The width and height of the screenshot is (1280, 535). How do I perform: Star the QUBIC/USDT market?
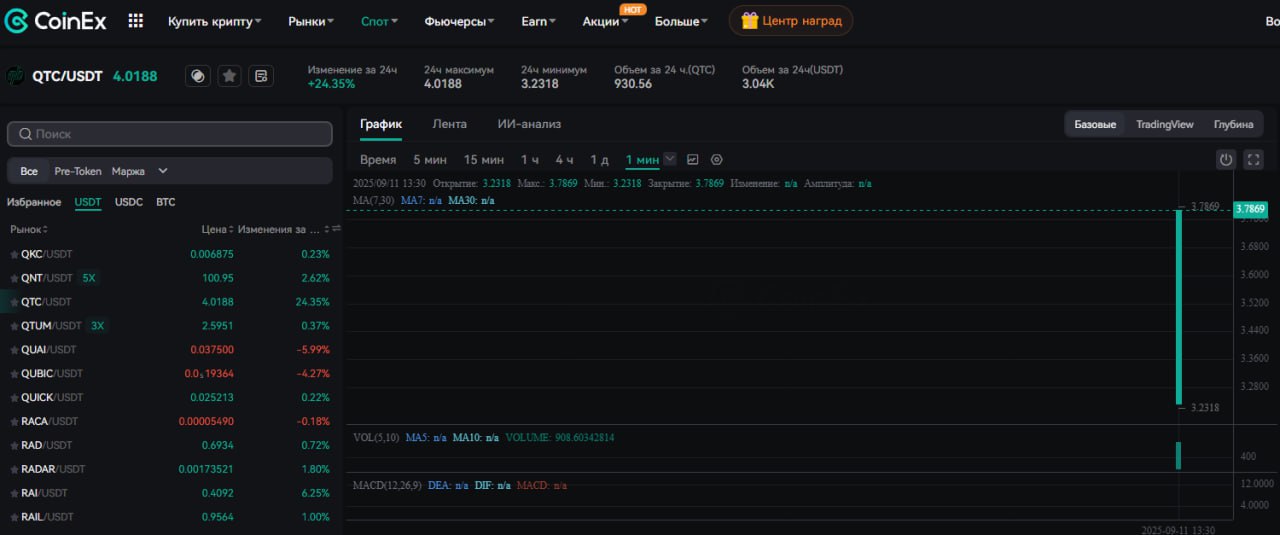(14, 374)
